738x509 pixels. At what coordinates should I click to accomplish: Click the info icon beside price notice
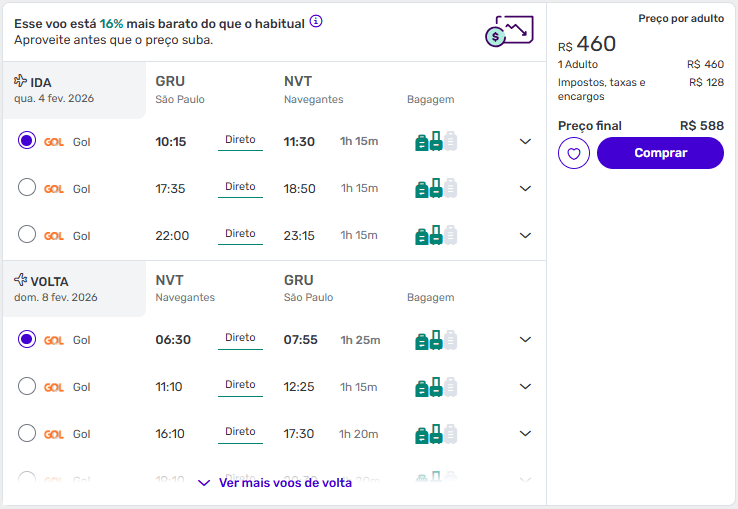pyautogui.click(x=316, y=21)
